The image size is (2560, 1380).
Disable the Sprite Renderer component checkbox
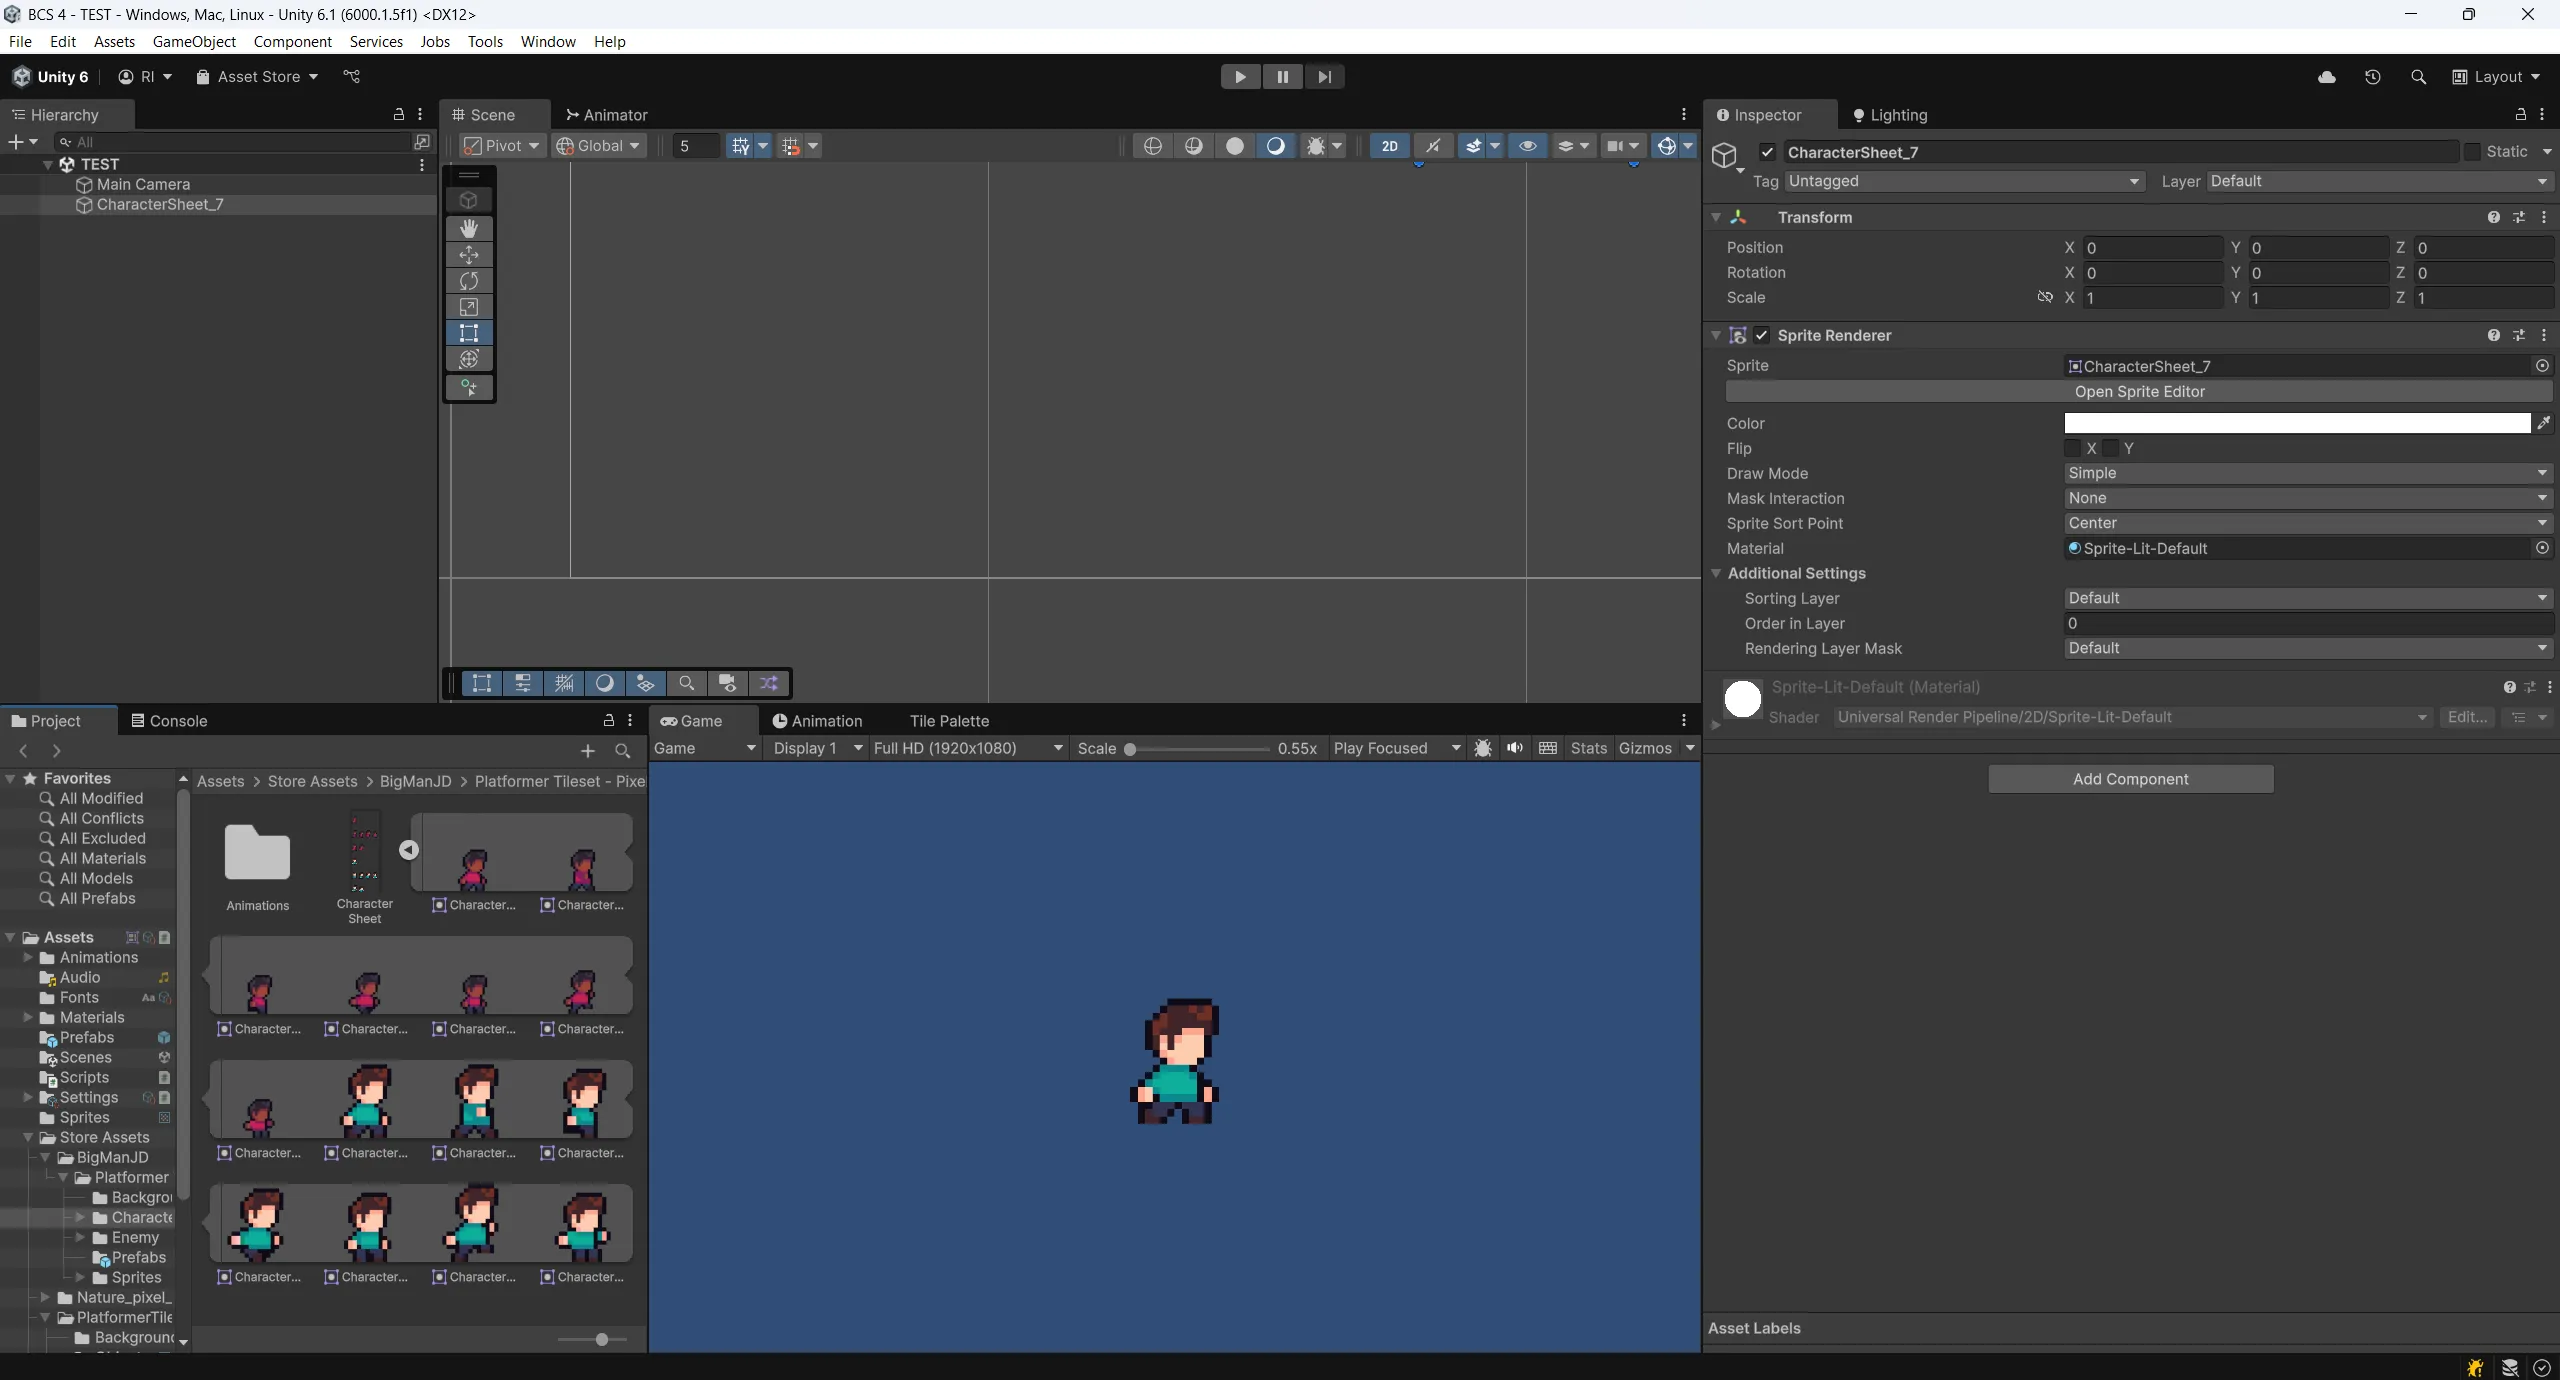(x=1762, y=335)
